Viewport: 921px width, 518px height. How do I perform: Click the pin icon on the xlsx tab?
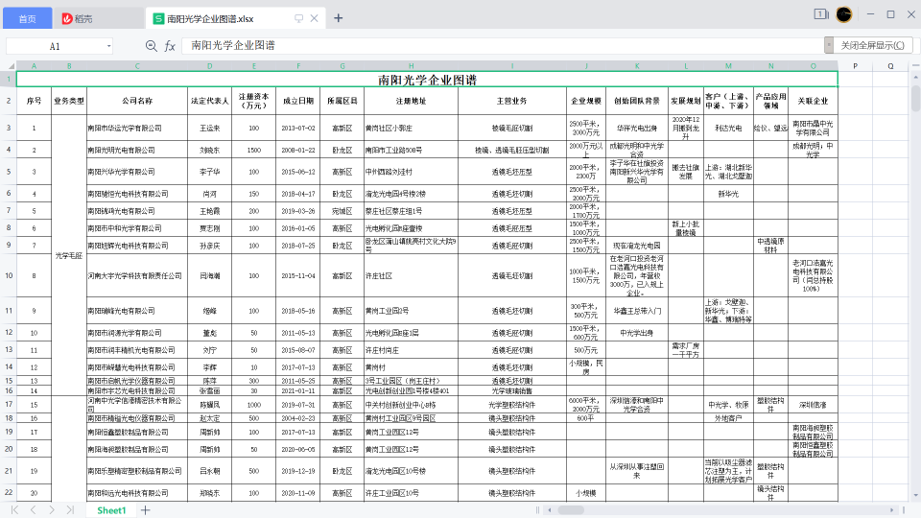pos(298,18)
